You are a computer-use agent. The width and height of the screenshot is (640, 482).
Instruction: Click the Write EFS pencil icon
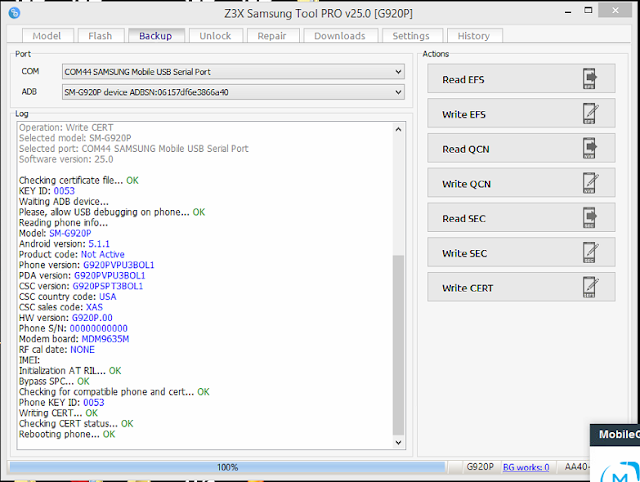pos(590,113)
